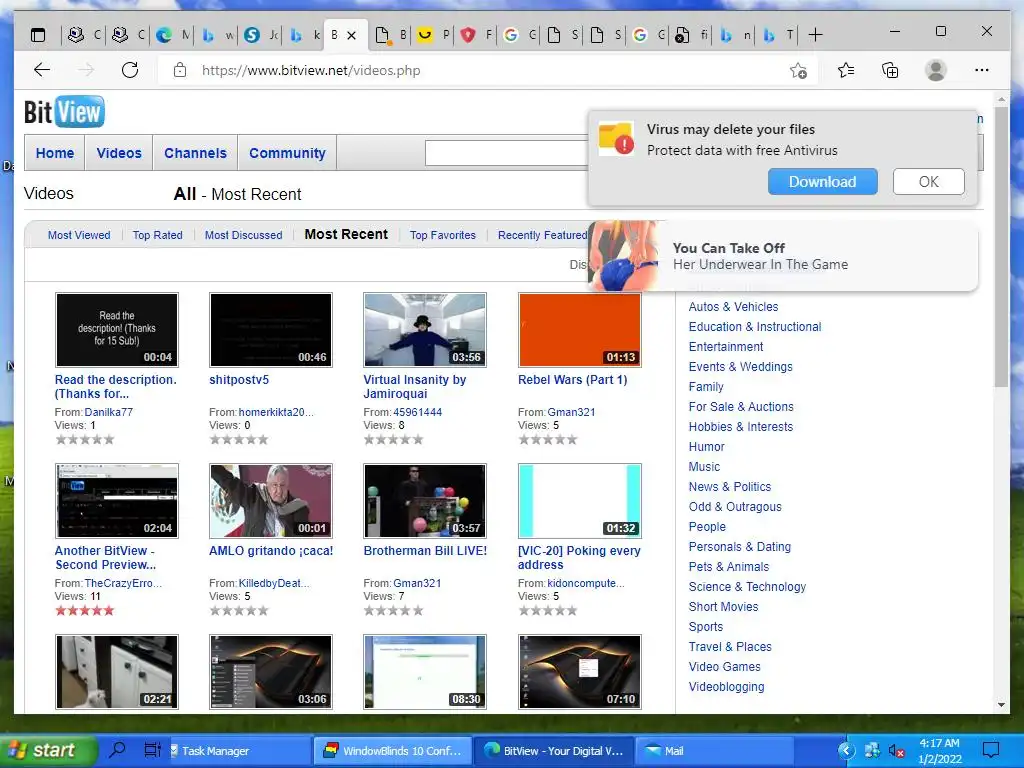
Task: Open the Education & Instructional category
Action: click(755, 327)
